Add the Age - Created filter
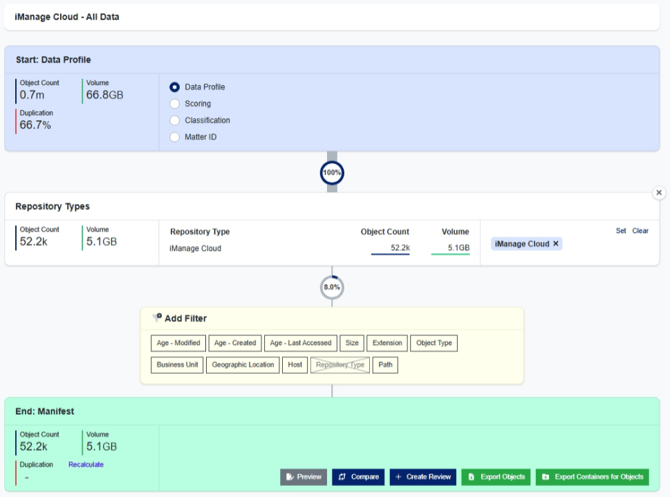 pyautogui.click(x=235, y=343)
